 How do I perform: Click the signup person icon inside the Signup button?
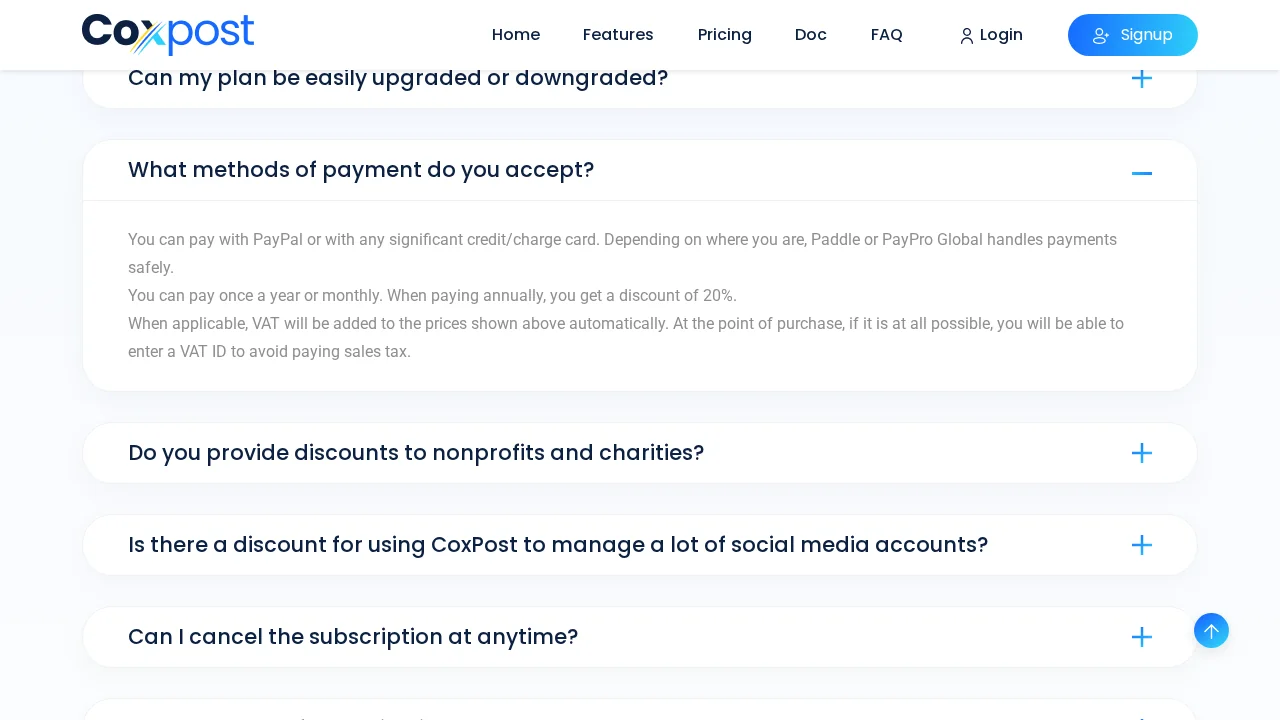pos(1101,36)
